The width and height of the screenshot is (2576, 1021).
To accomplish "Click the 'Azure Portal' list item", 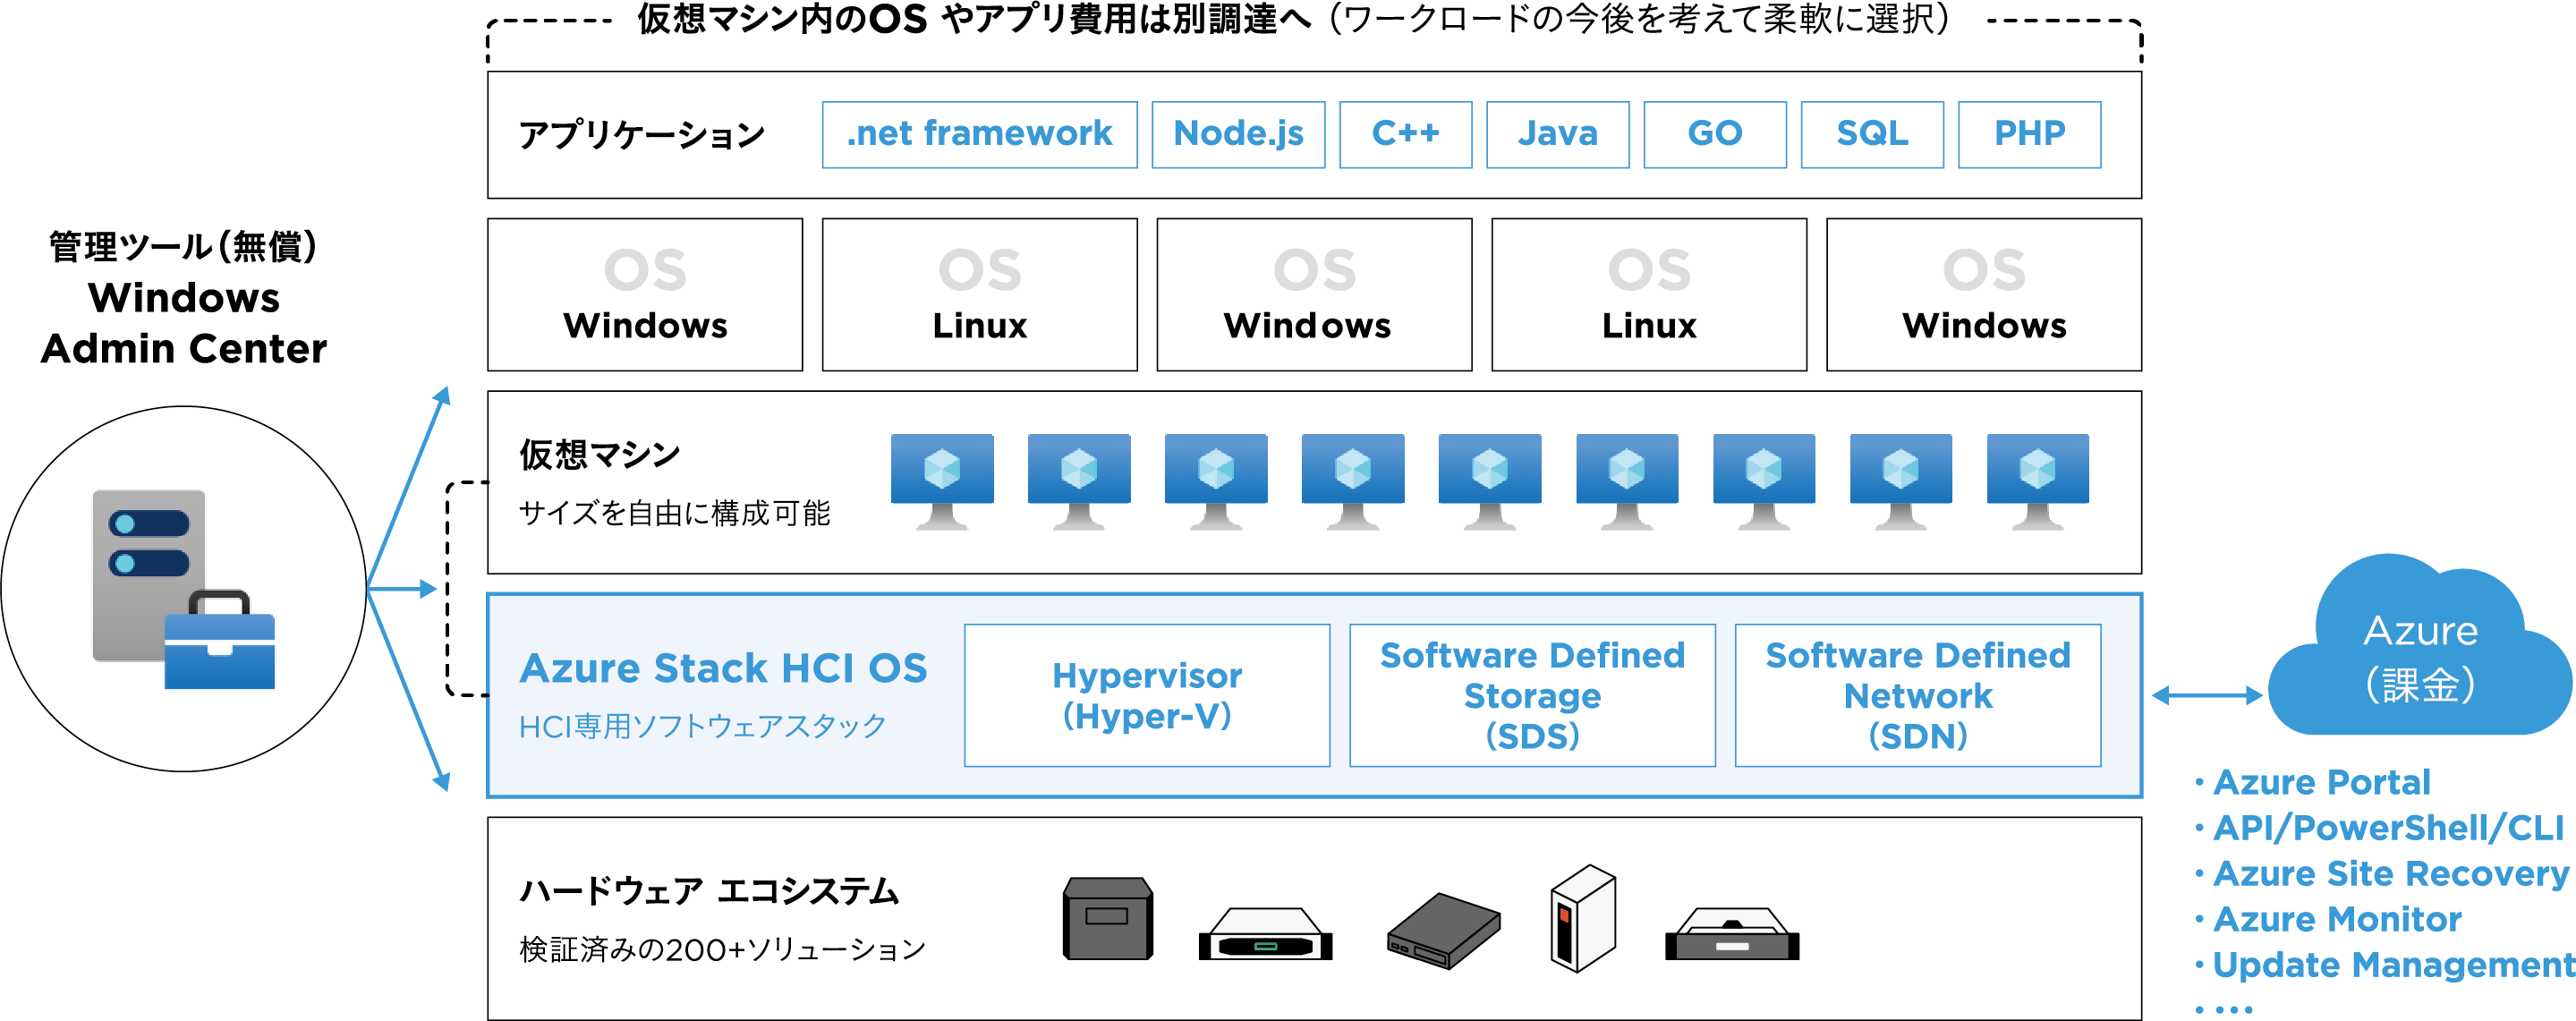I will [2321, 782].
